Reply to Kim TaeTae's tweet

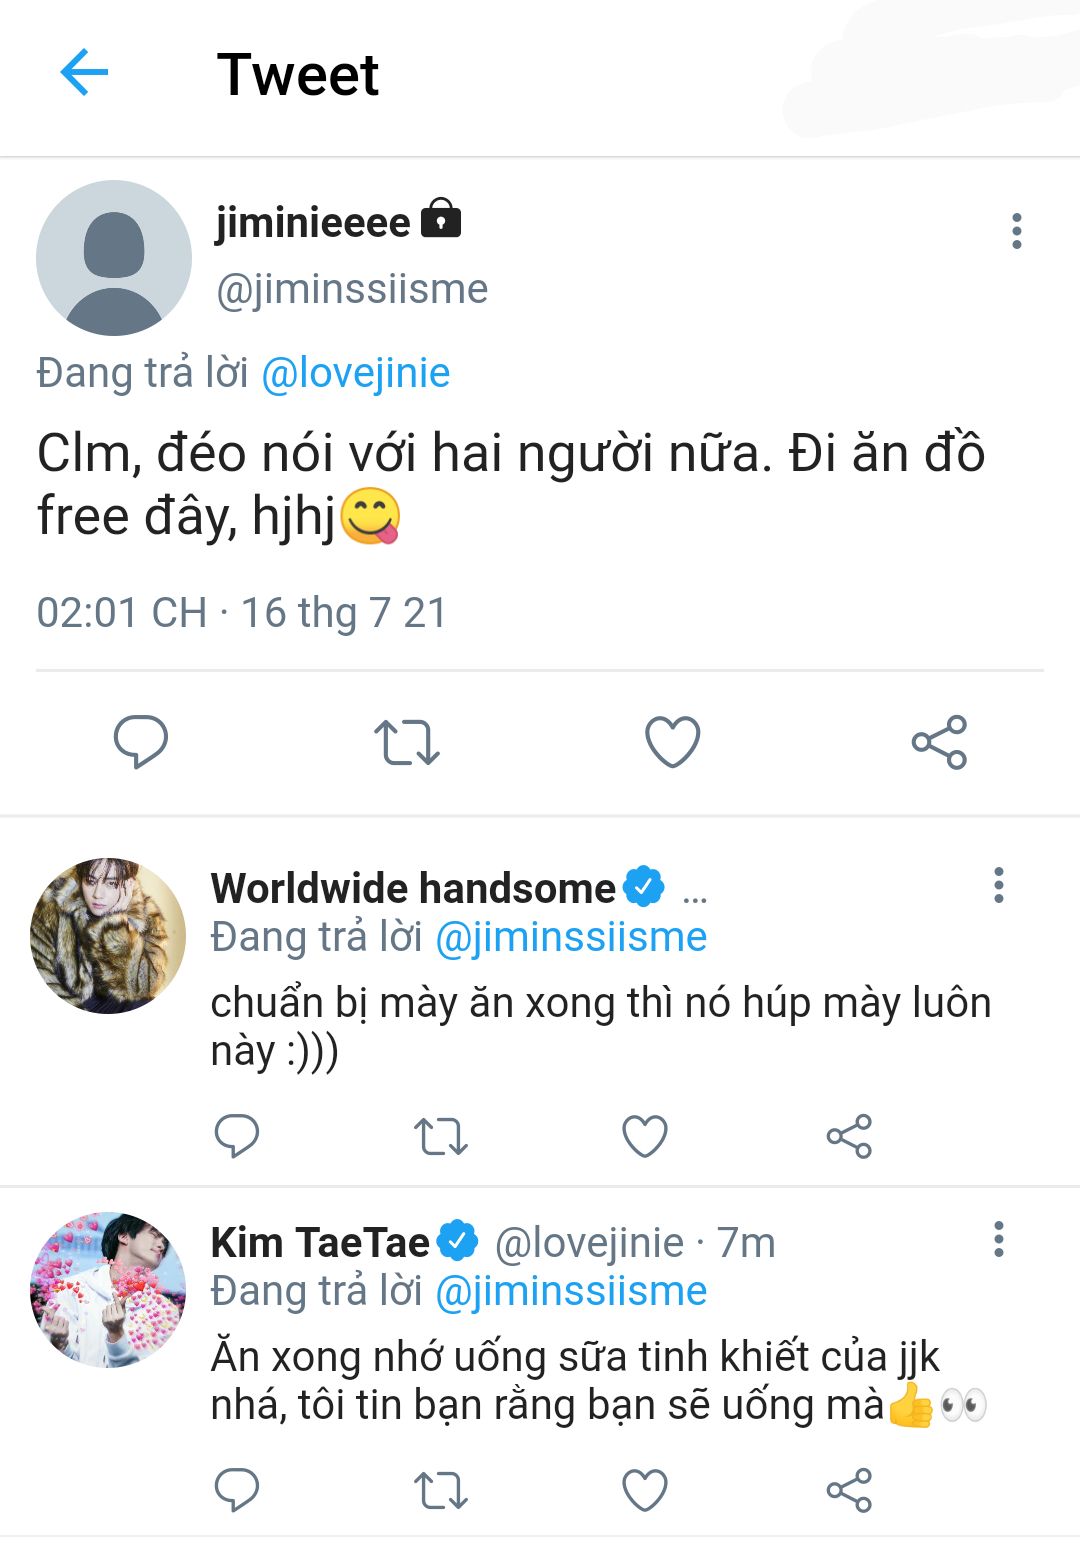coord(237,1490)
